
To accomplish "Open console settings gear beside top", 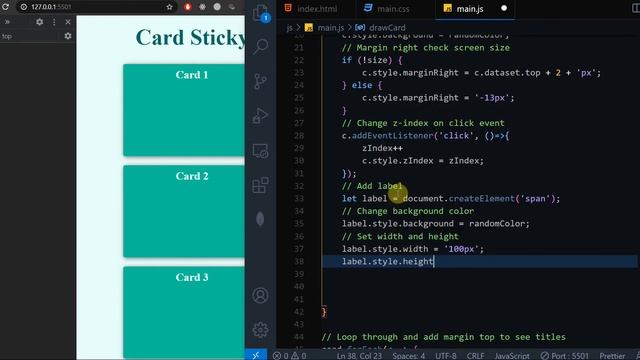I will click(68, 36).
